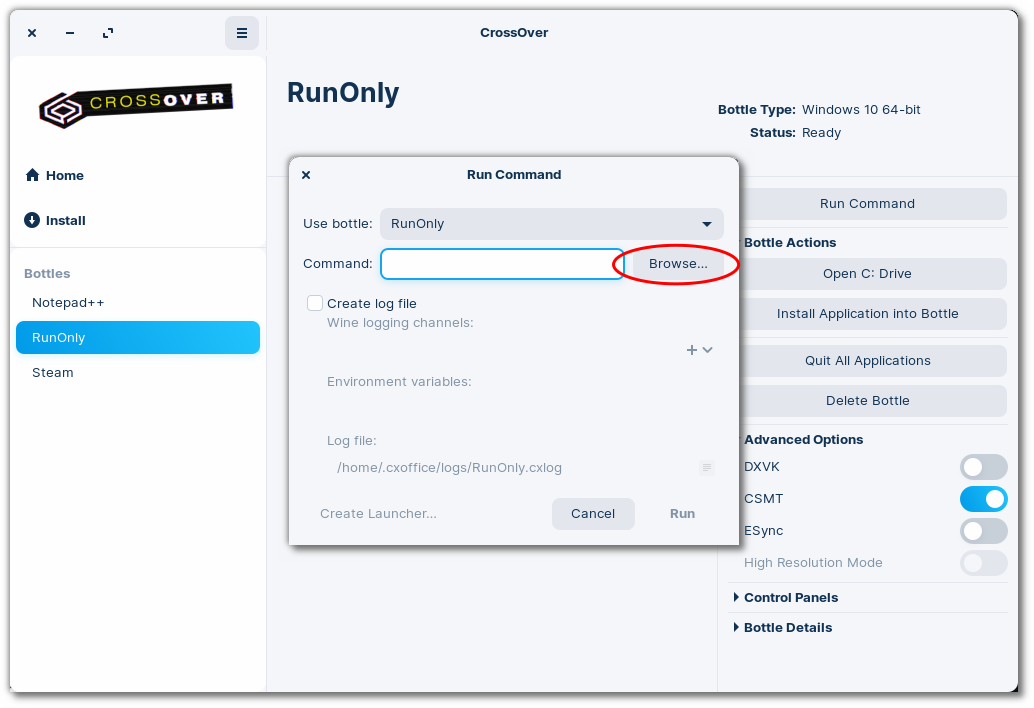
Task: Enable the ESync toggle
Action: click(x=983, y=531)
